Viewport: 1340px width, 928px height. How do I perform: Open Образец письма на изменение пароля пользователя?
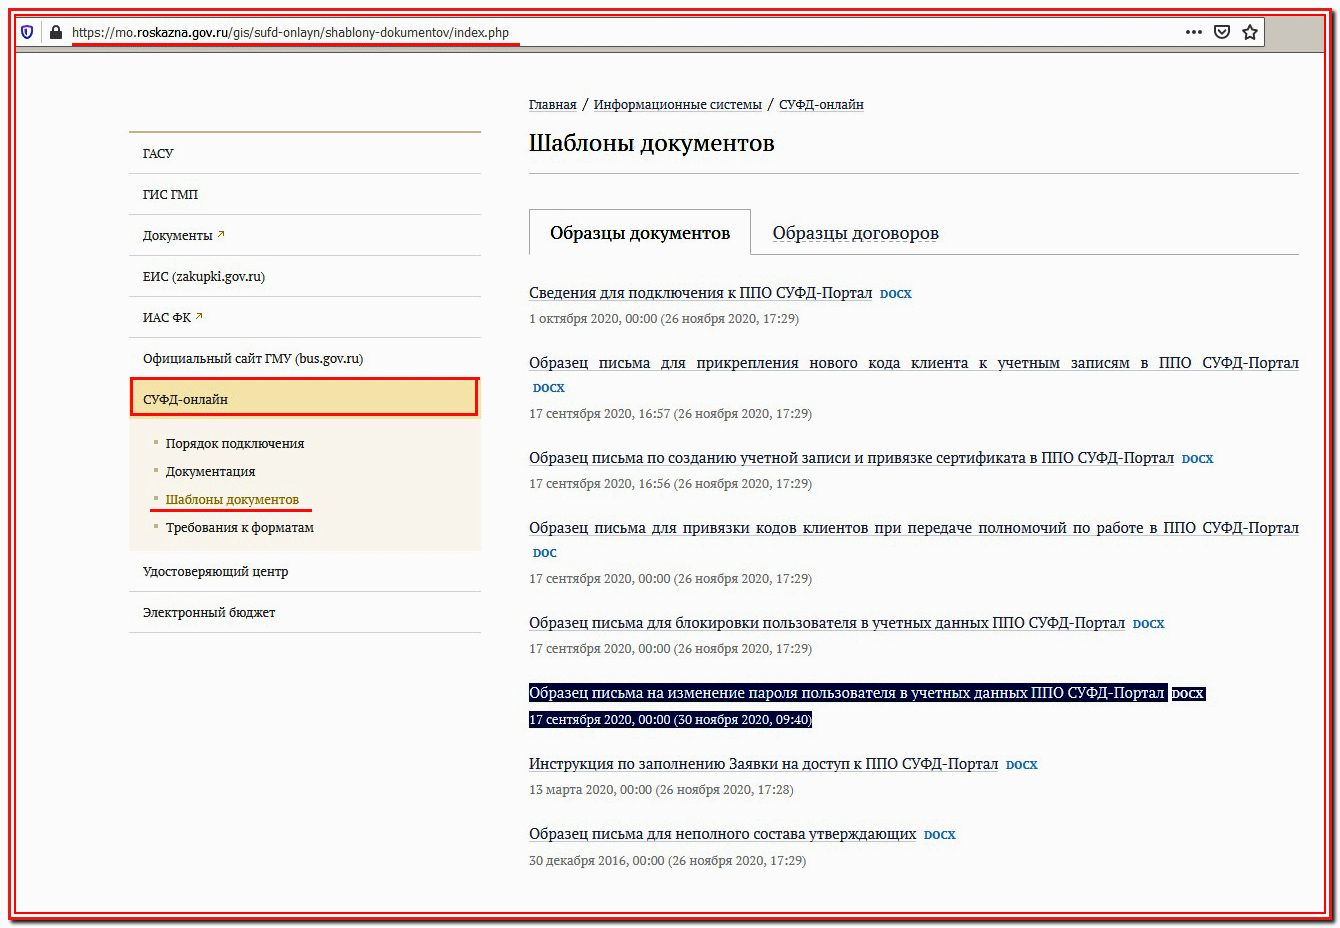pyautogui.click(x=847, y=693)
